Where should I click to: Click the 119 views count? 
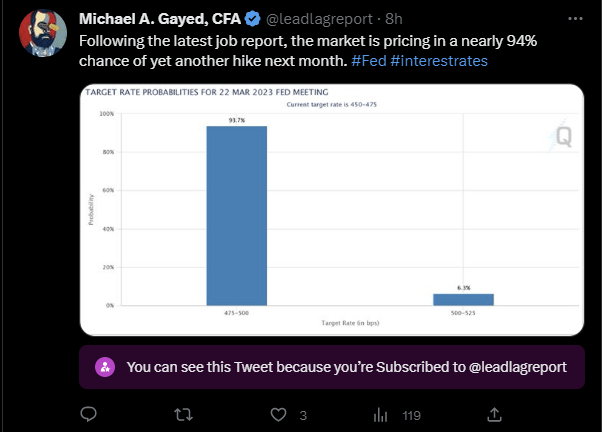click(x=412, y=415)
